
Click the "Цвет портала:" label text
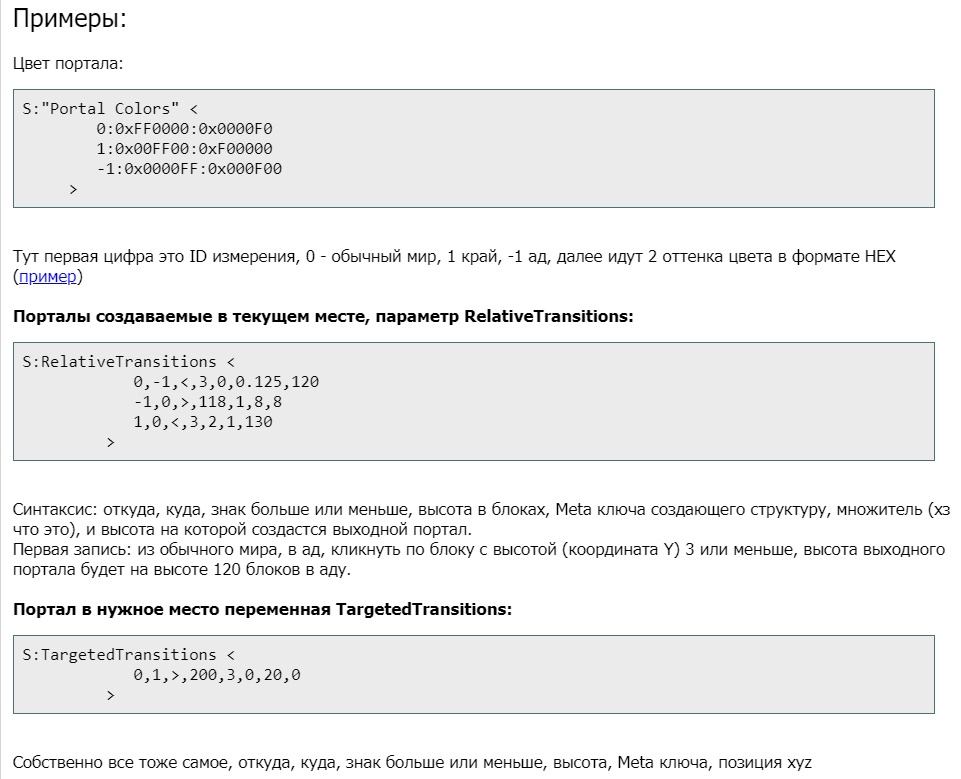(x=67, y=64)
